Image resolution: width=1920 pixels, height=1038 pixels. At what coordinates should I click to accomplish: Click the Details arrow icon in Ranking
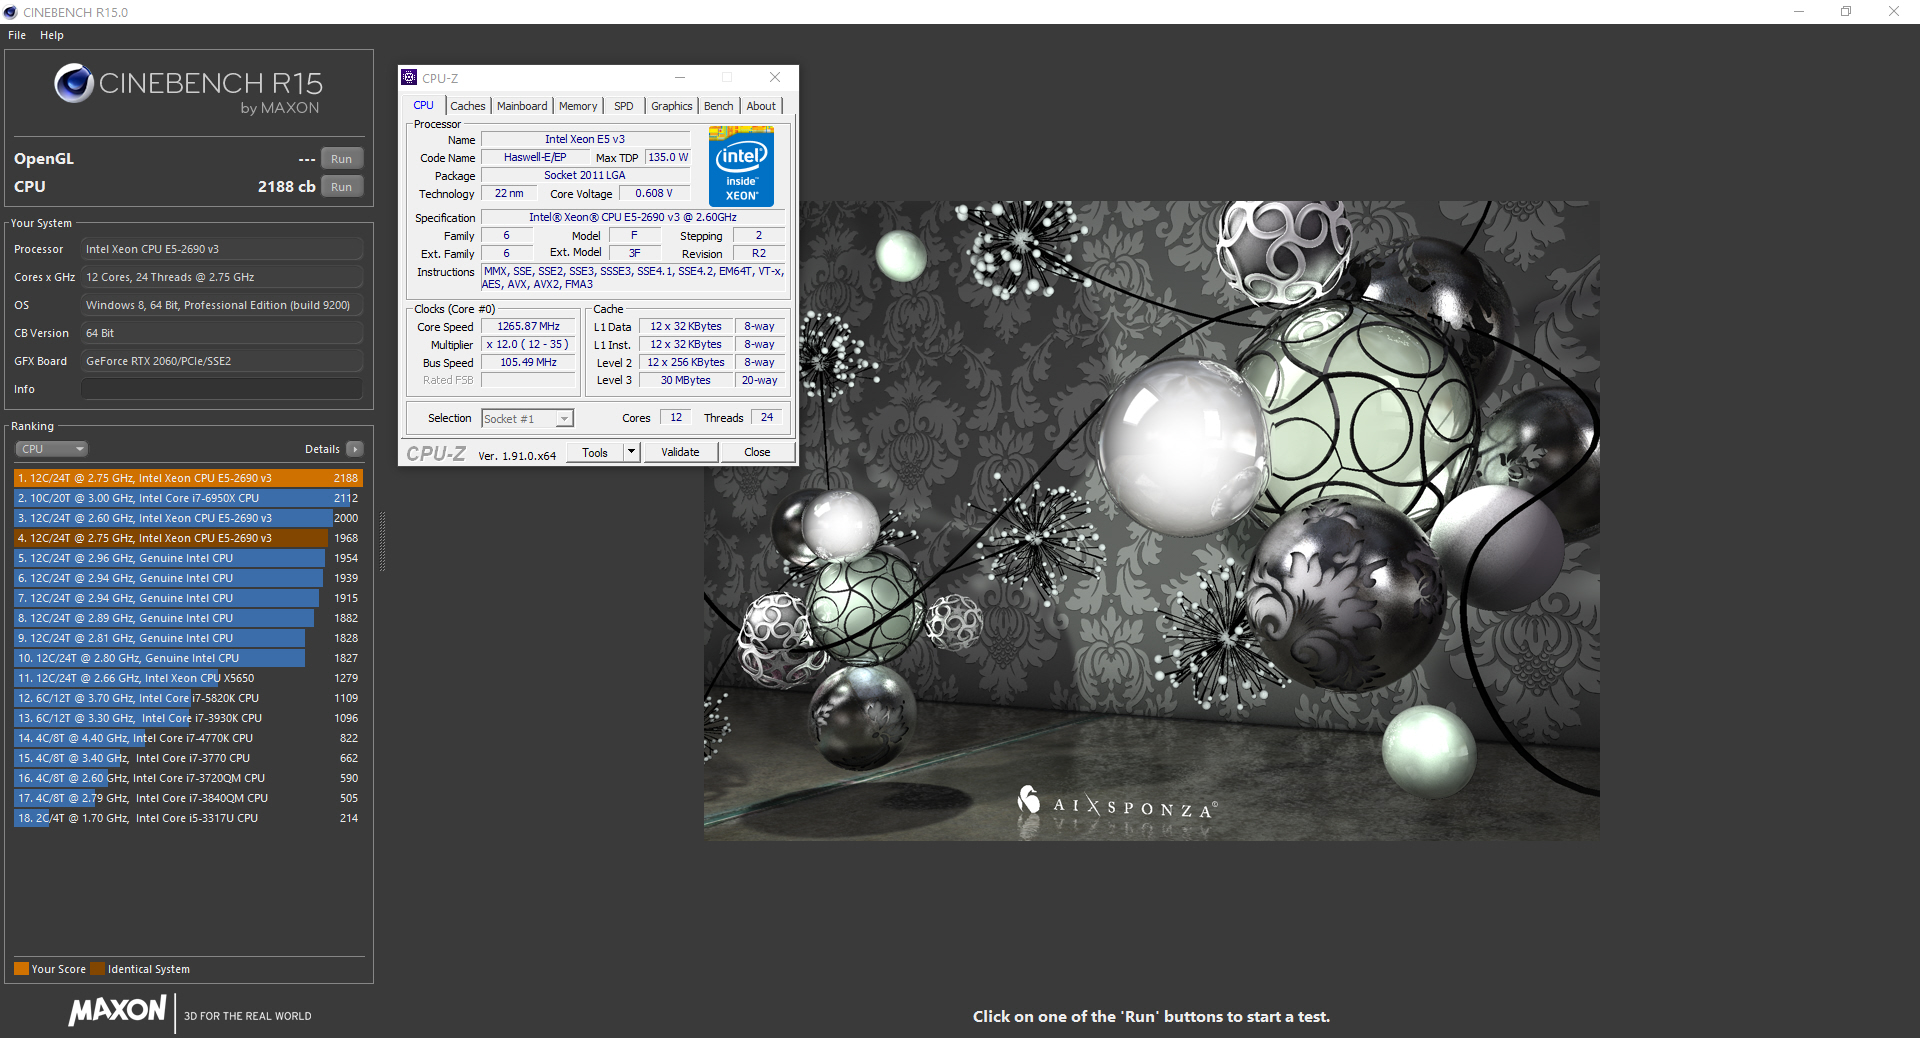point(355,449)
